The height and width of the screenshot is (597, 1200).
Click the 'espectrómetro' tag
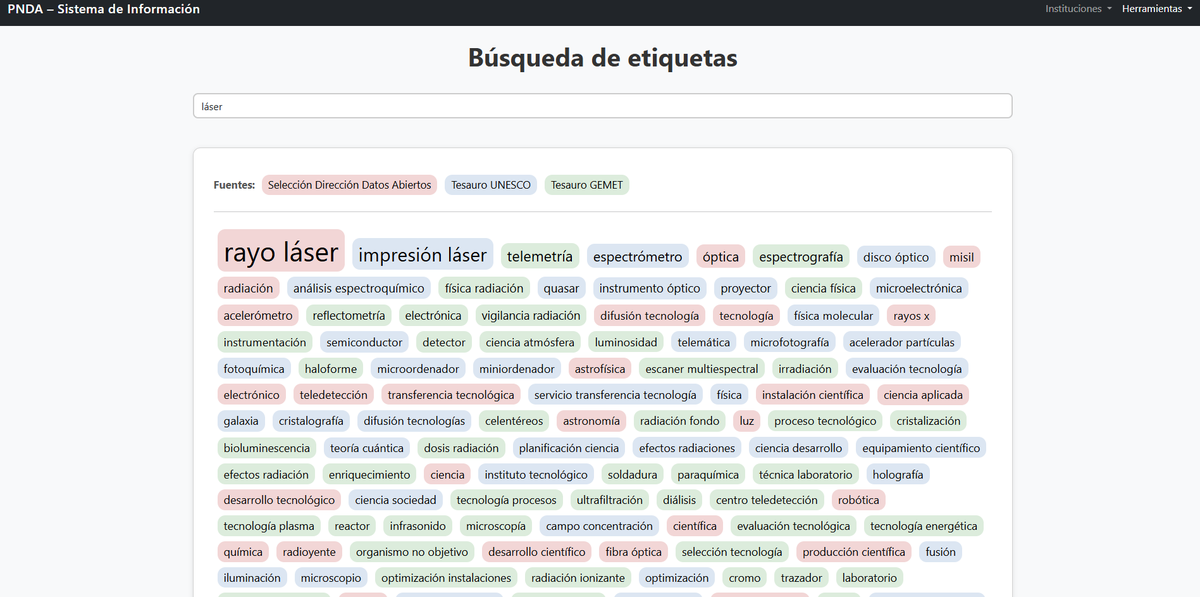(x=638, y=257)
